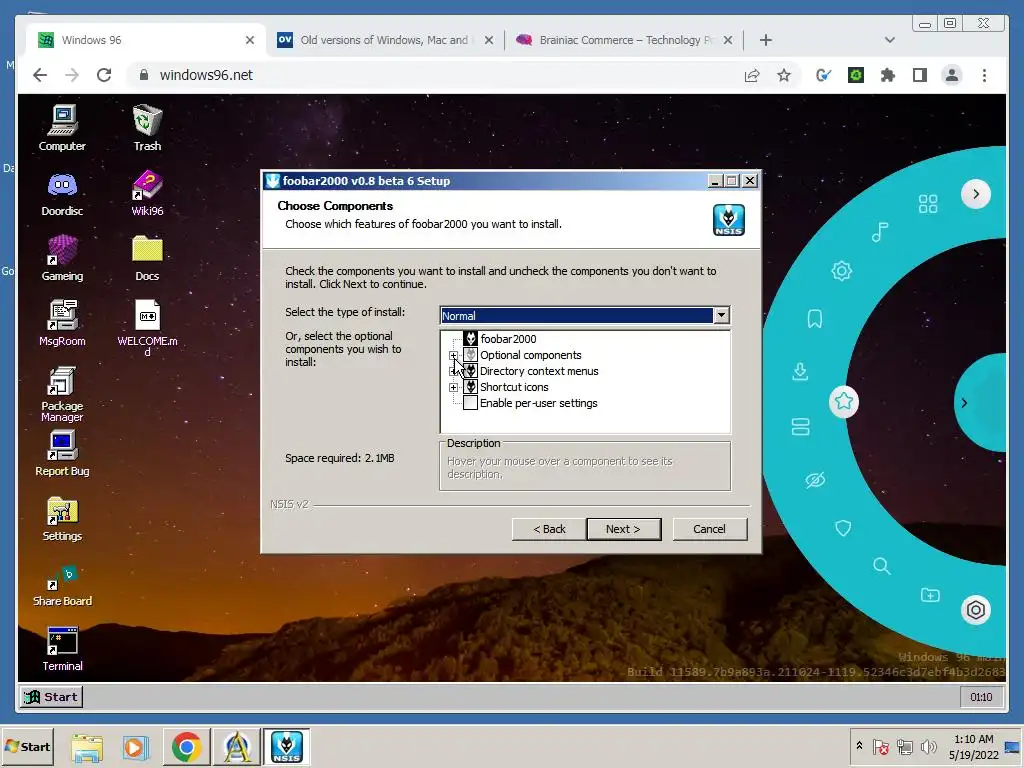Show hidden system tray icons
The width and height of the screenshot is (1024, 768).
[x=859, y=746]
